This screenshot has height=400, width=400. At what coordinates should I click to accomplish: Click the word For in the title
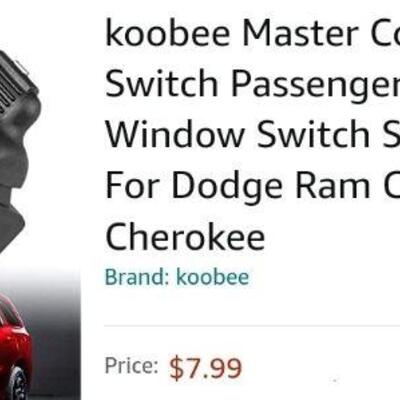(x=131, y=185)
